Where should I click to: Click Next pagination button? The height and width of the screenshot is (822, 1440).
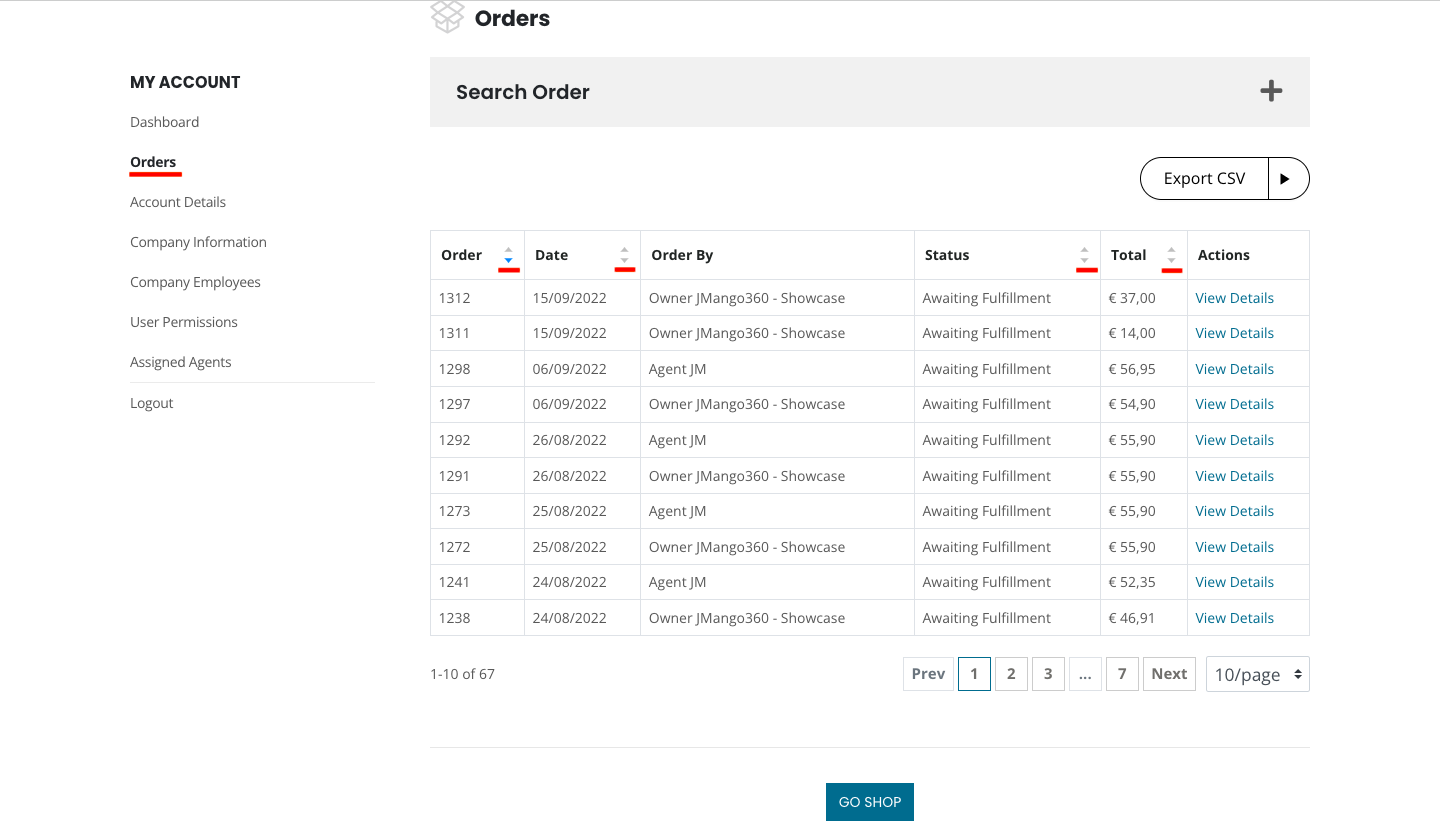[x=1169, y=674]
